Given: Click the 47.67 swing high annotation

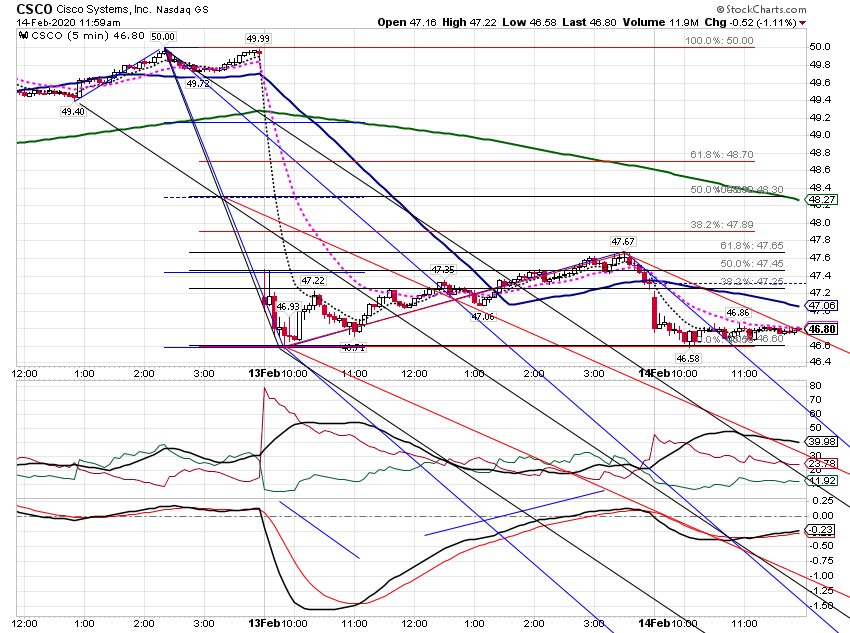Looking at the screenshot, I should tap(623, 242).
